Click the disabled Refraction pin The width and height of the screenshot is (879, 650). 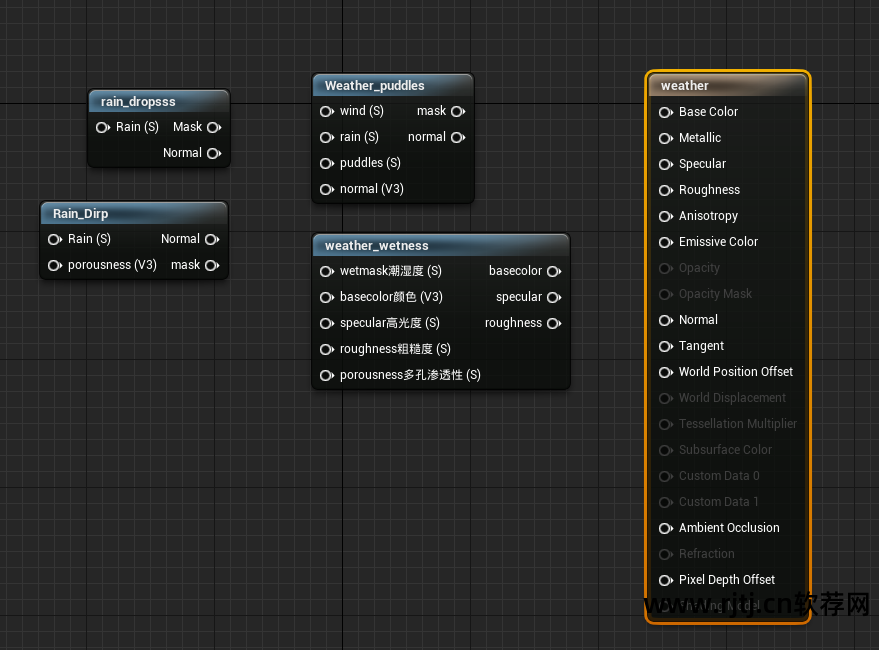(665, 554)
